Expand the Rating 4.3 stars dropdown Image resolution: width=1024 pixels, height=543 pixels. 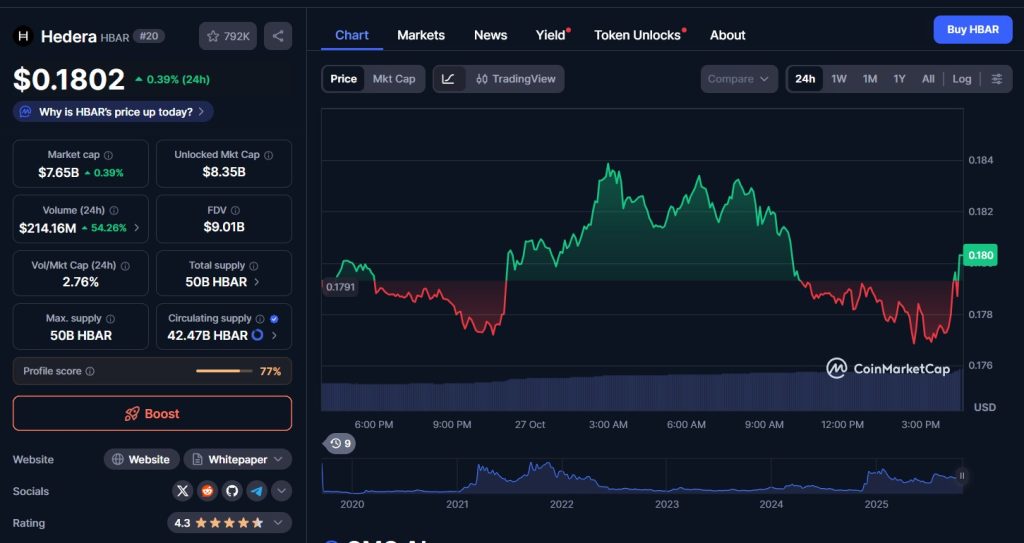click(x=229, y=523)
